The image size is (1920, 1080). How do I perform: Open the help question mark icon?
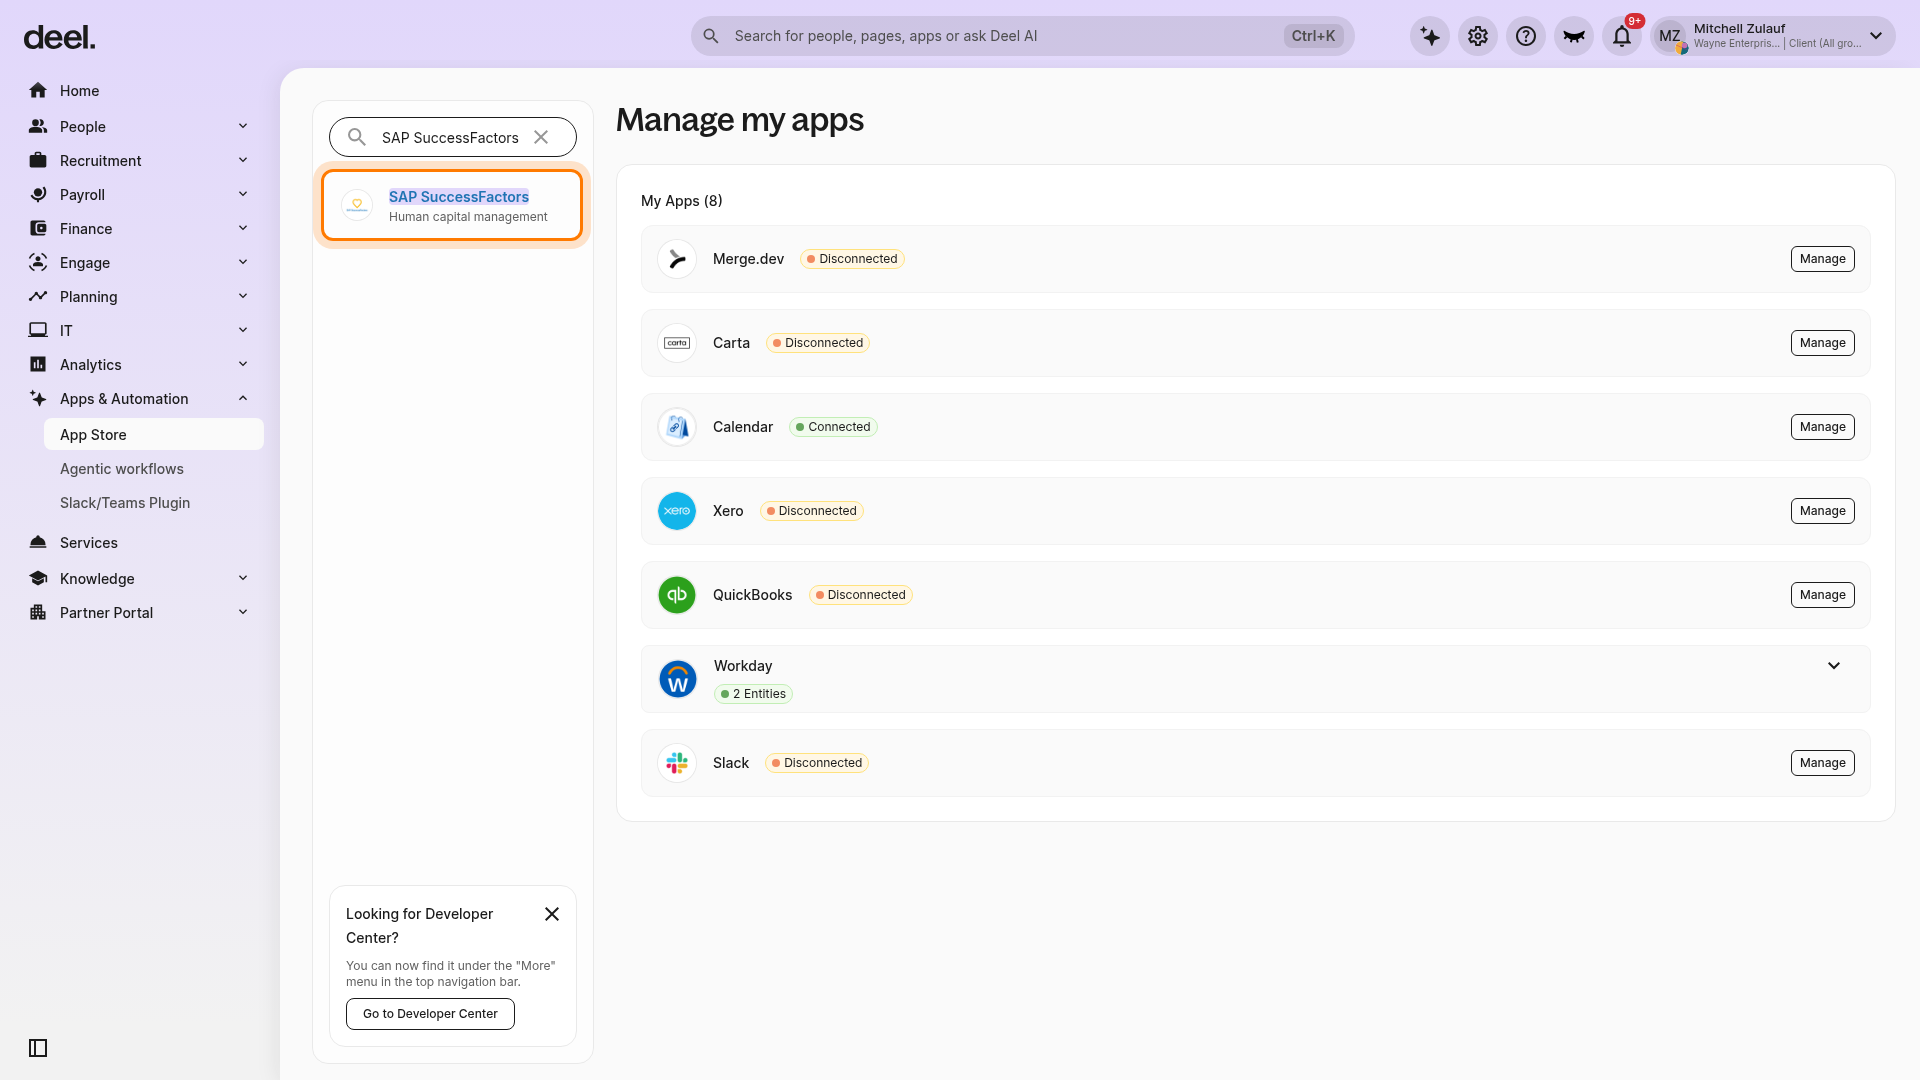point(1526,37)
